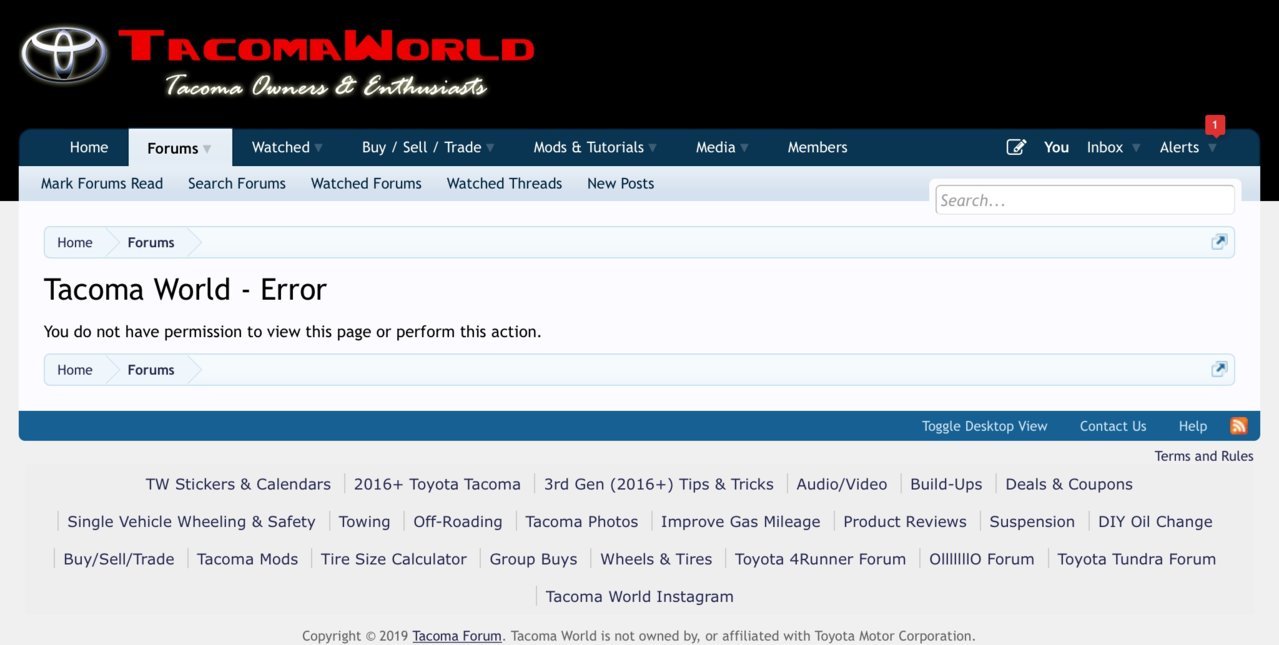Go to Watched Threads
Image resolution: width=1279 pixels, height=645 pixels.
[504, 183]
